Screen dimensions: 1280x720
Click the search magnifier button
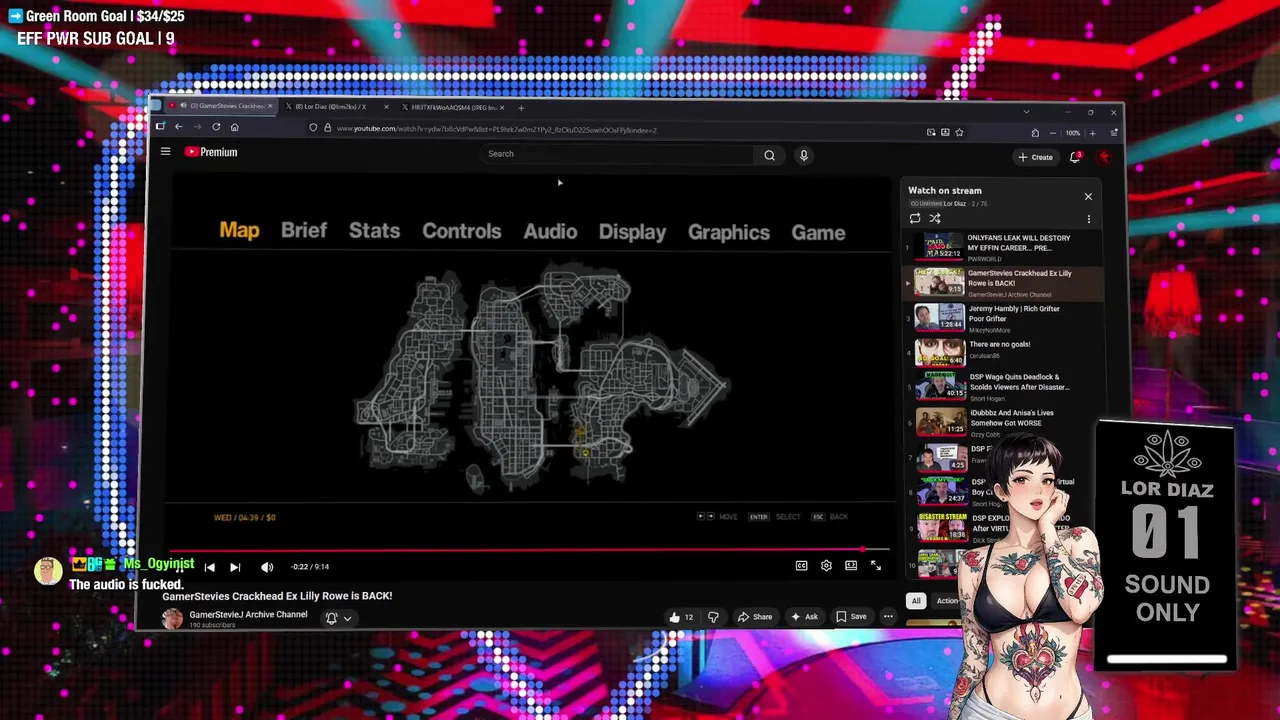(x=769, y=155)
